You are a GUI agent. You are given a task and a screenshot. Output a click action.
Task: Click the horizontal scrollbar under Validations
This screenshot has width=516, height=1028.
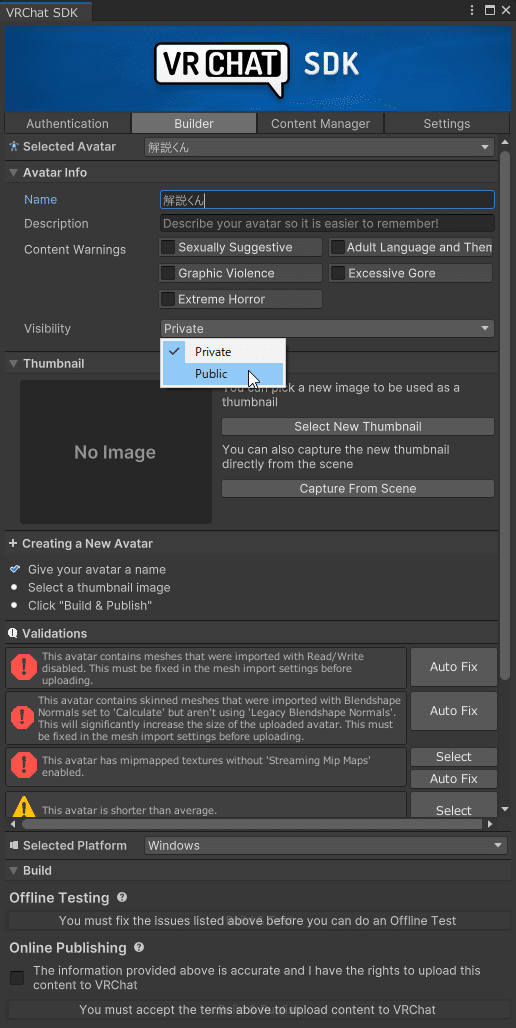click(x=254, y=823)
